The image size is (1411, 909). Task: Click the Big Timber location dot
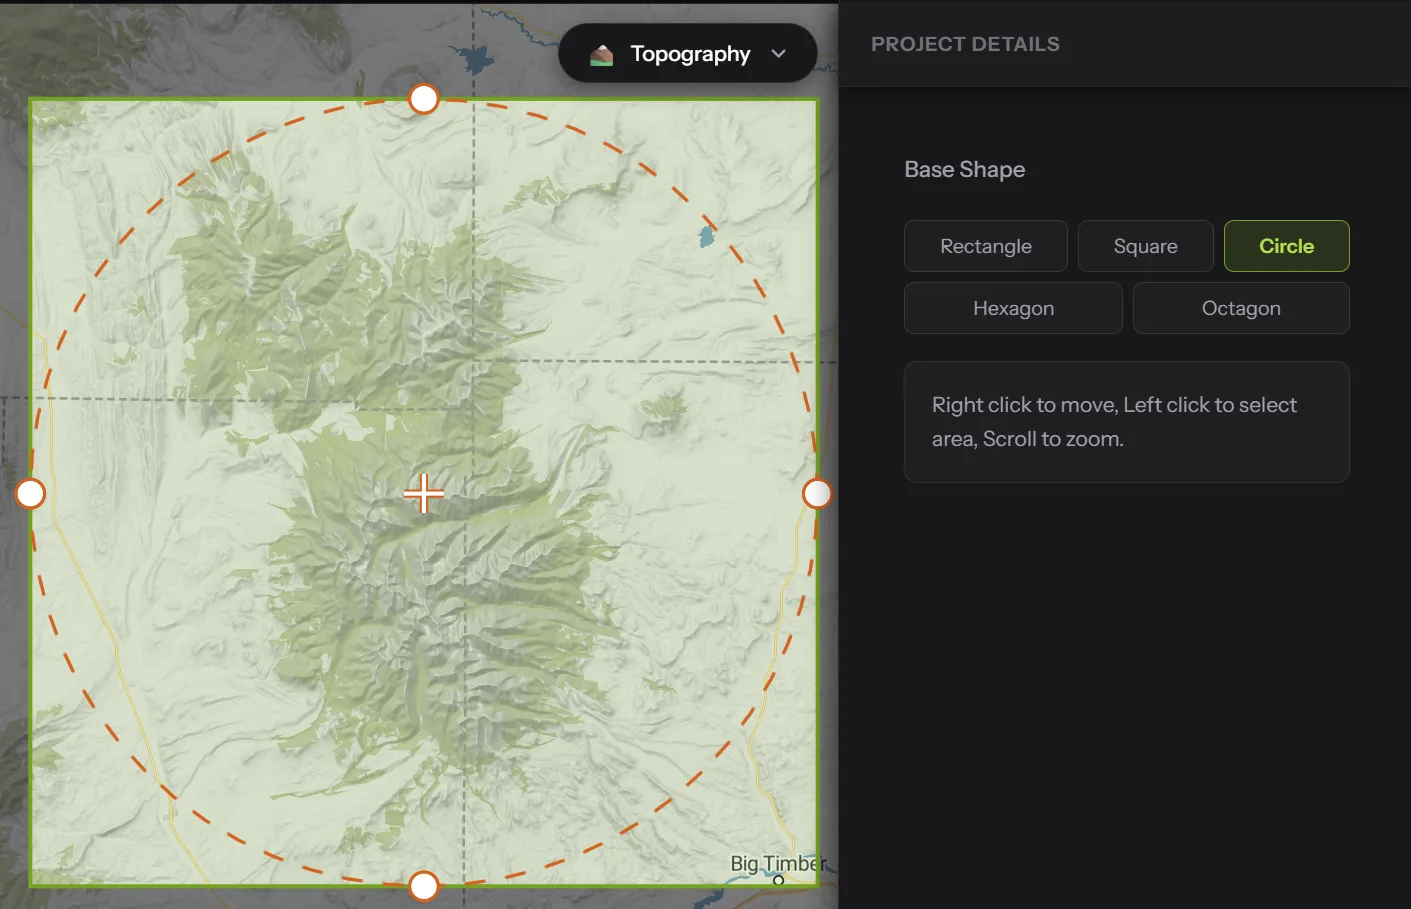tap(778, 881)
